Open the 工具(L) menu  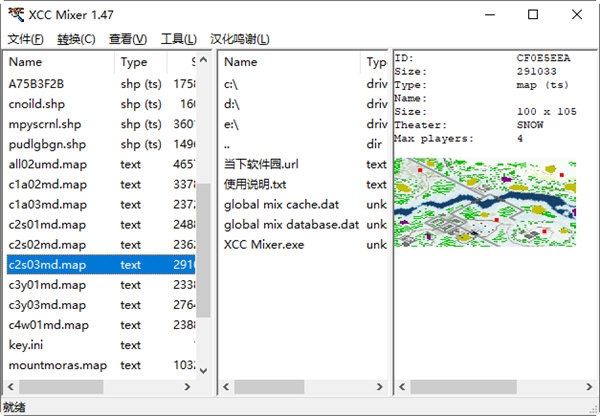click(179, 39)
